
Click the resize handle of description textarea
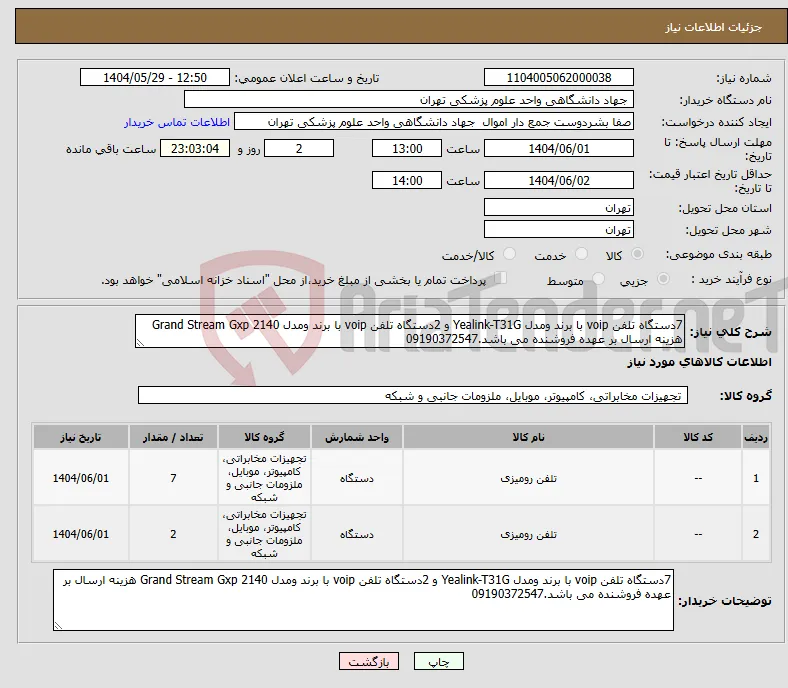[x=140, y=343]
